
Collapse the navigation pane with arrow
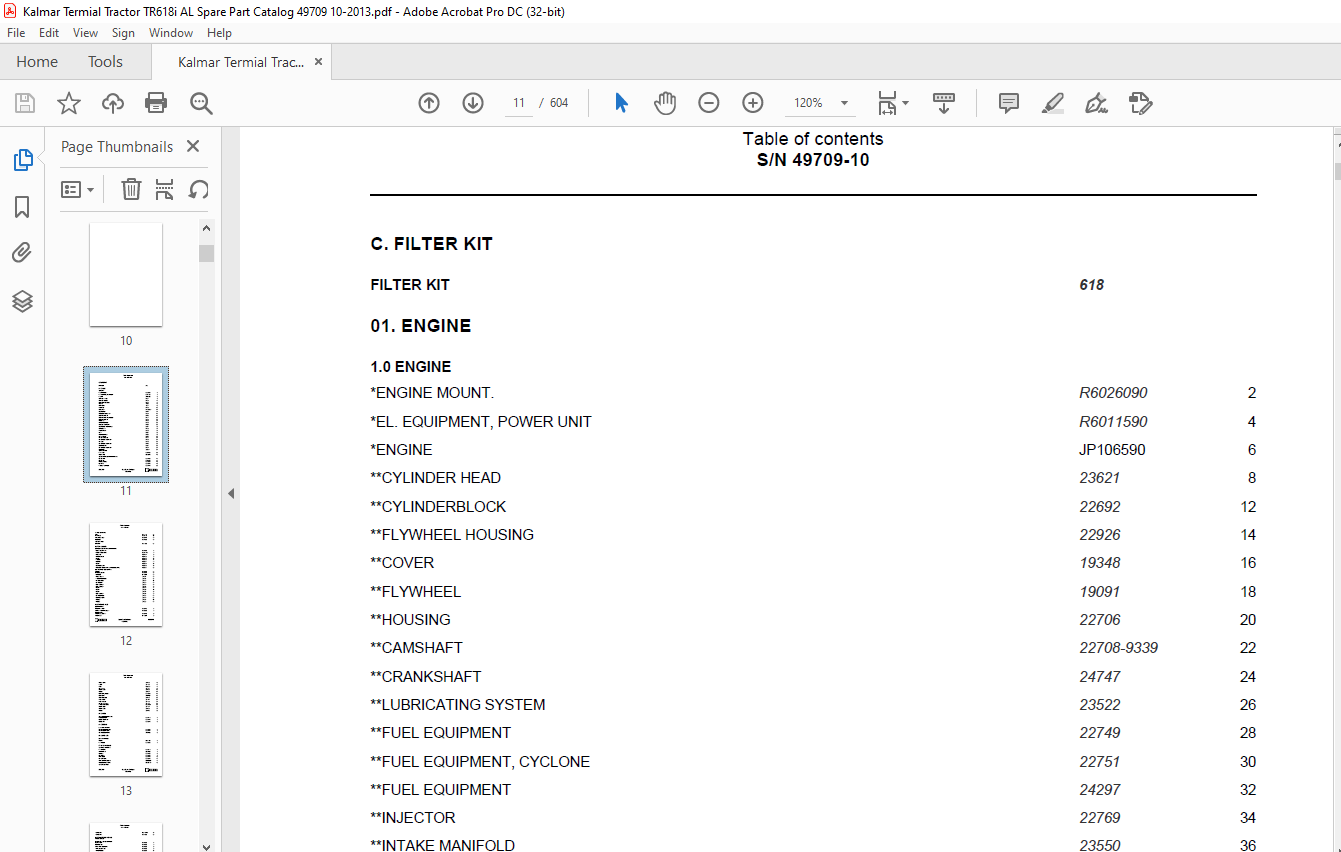231,493
